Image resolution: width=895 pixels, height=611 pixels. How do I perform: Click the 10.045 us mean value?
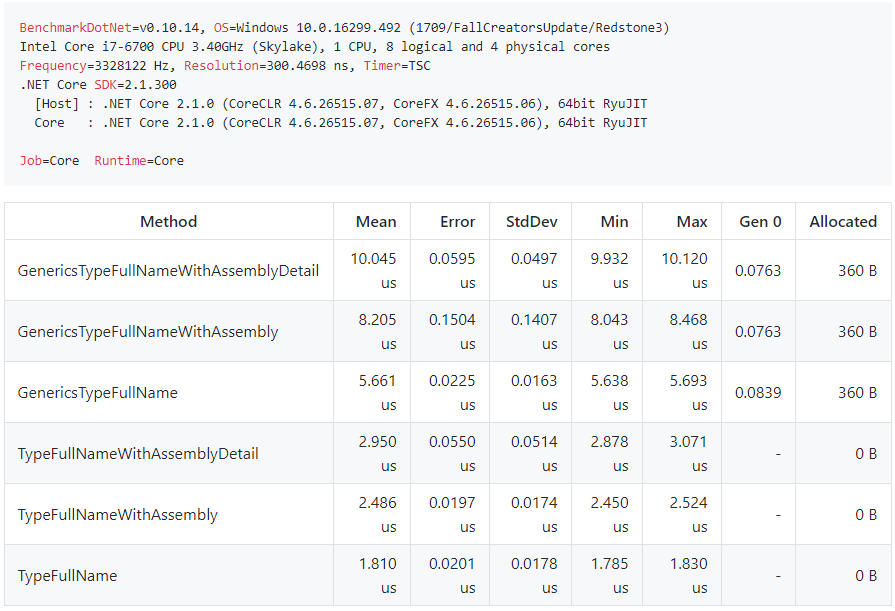[x=373, y=271]
